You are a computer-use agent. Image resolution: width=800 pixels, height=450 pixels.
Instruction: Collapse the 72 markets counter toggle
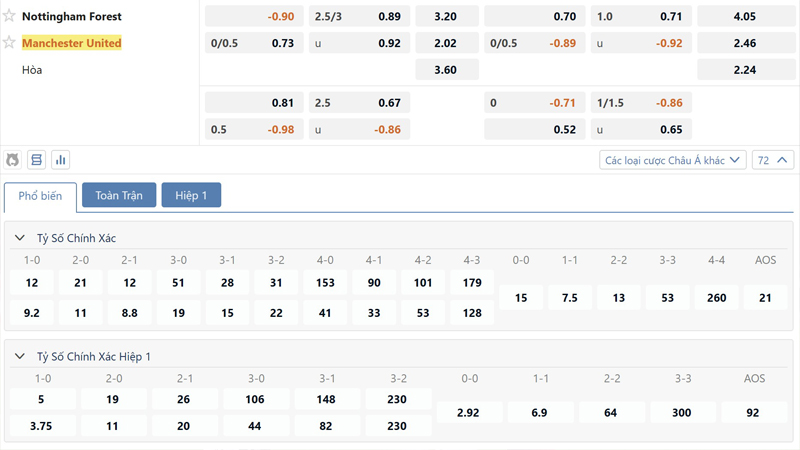775,160
